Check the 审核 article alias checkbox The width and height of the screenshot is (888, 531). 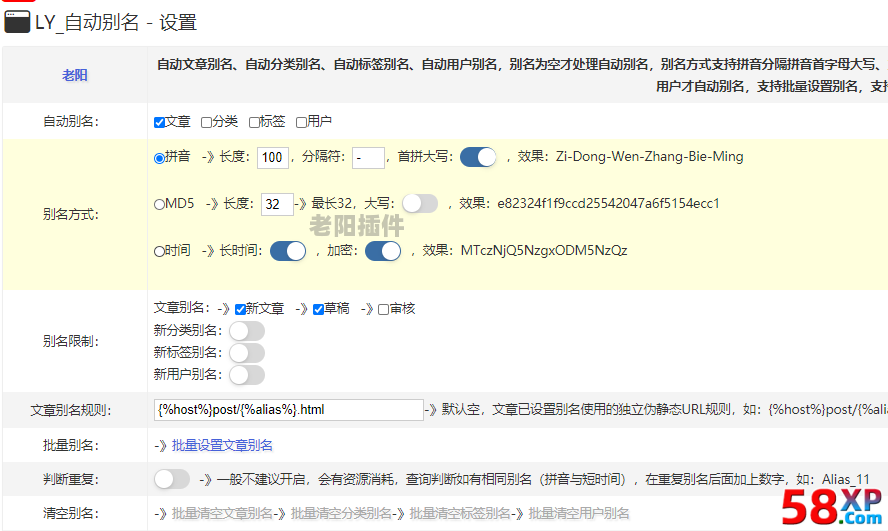click(x=384, y=309)
